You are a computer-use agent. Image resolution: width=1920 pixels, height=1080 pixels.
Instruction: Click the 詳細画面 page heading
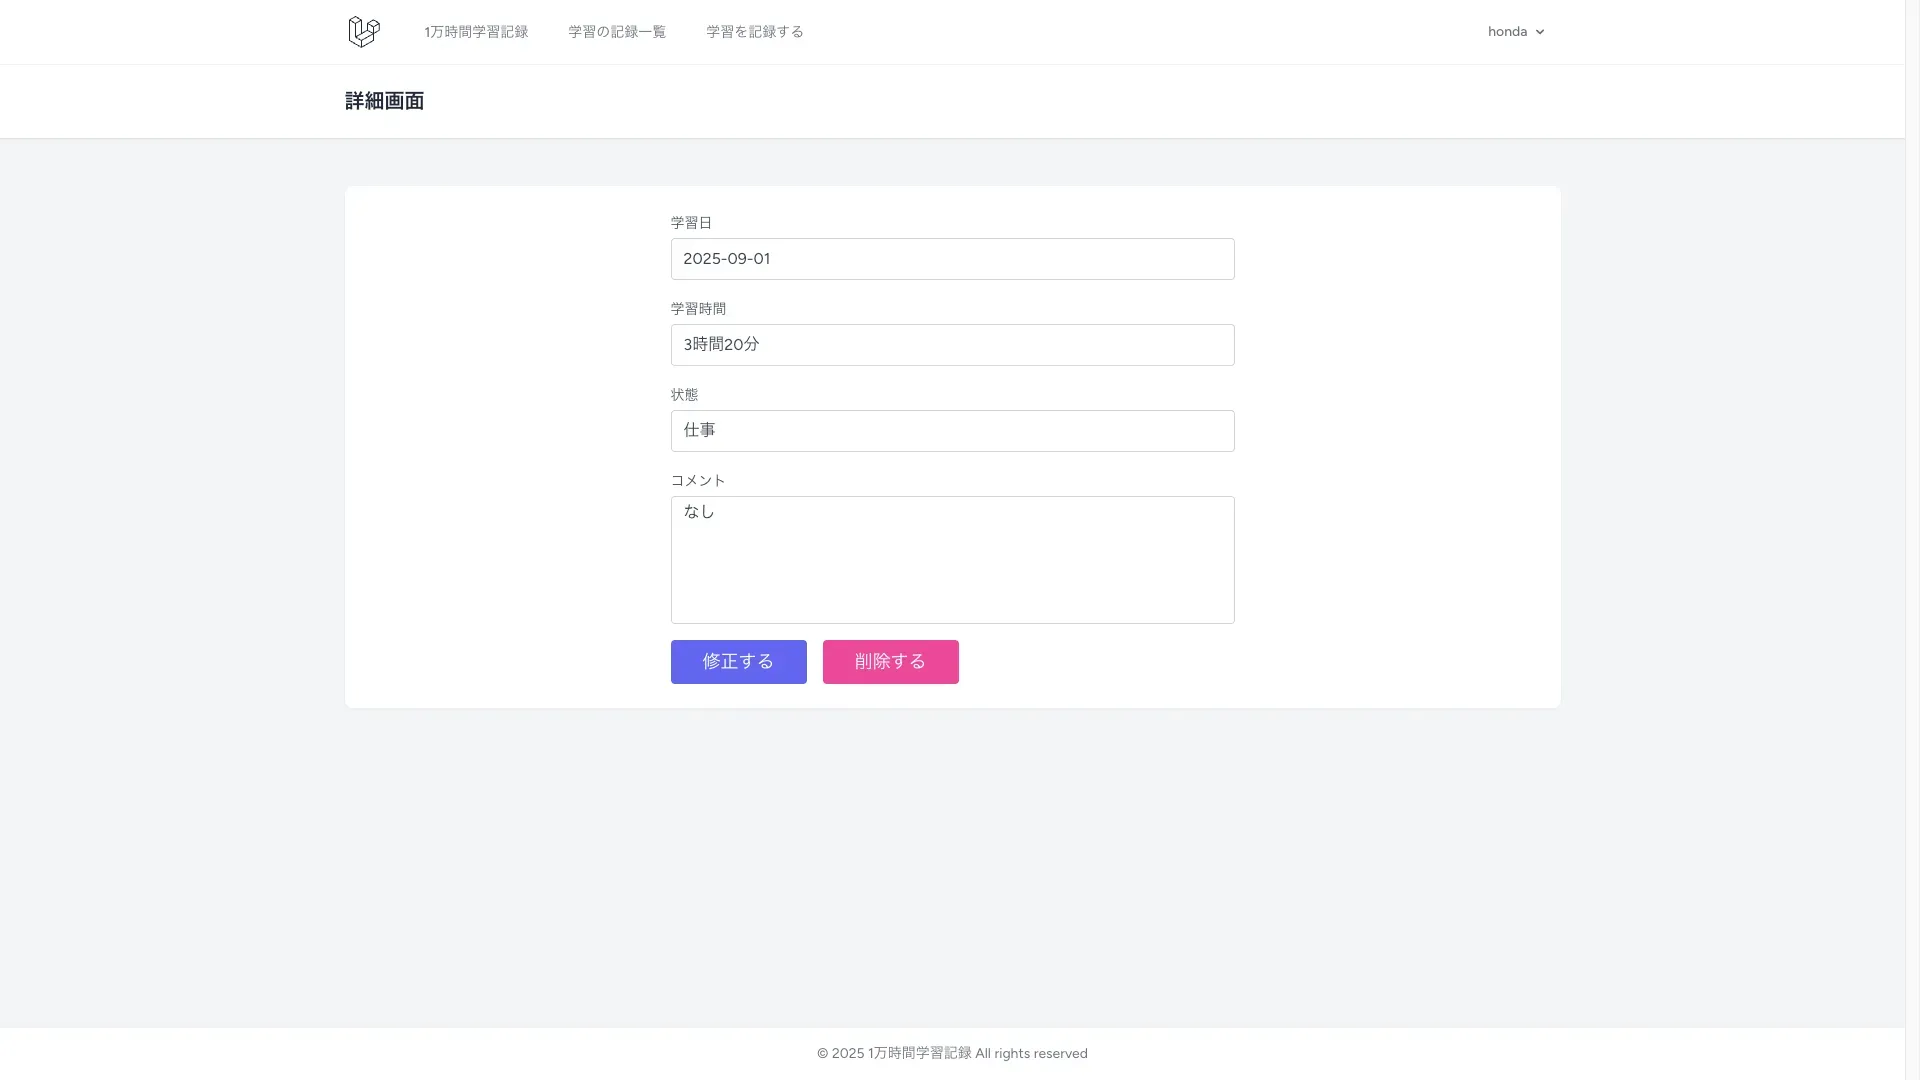coord(385,101)
